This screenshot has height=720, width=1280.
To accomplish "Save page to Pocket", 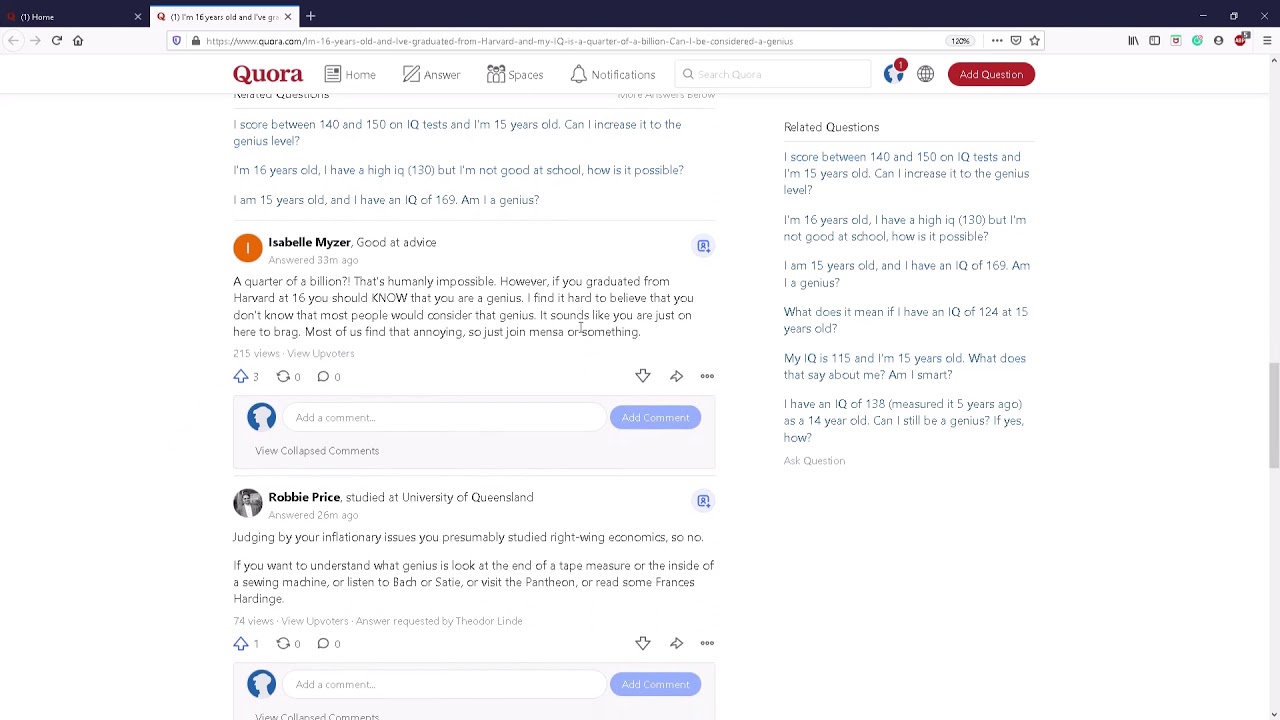I will [x=1016, y=41].
